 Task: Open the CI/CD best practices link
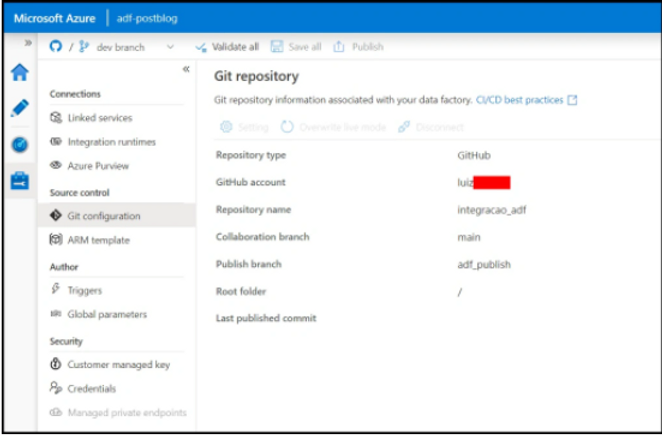520,100
